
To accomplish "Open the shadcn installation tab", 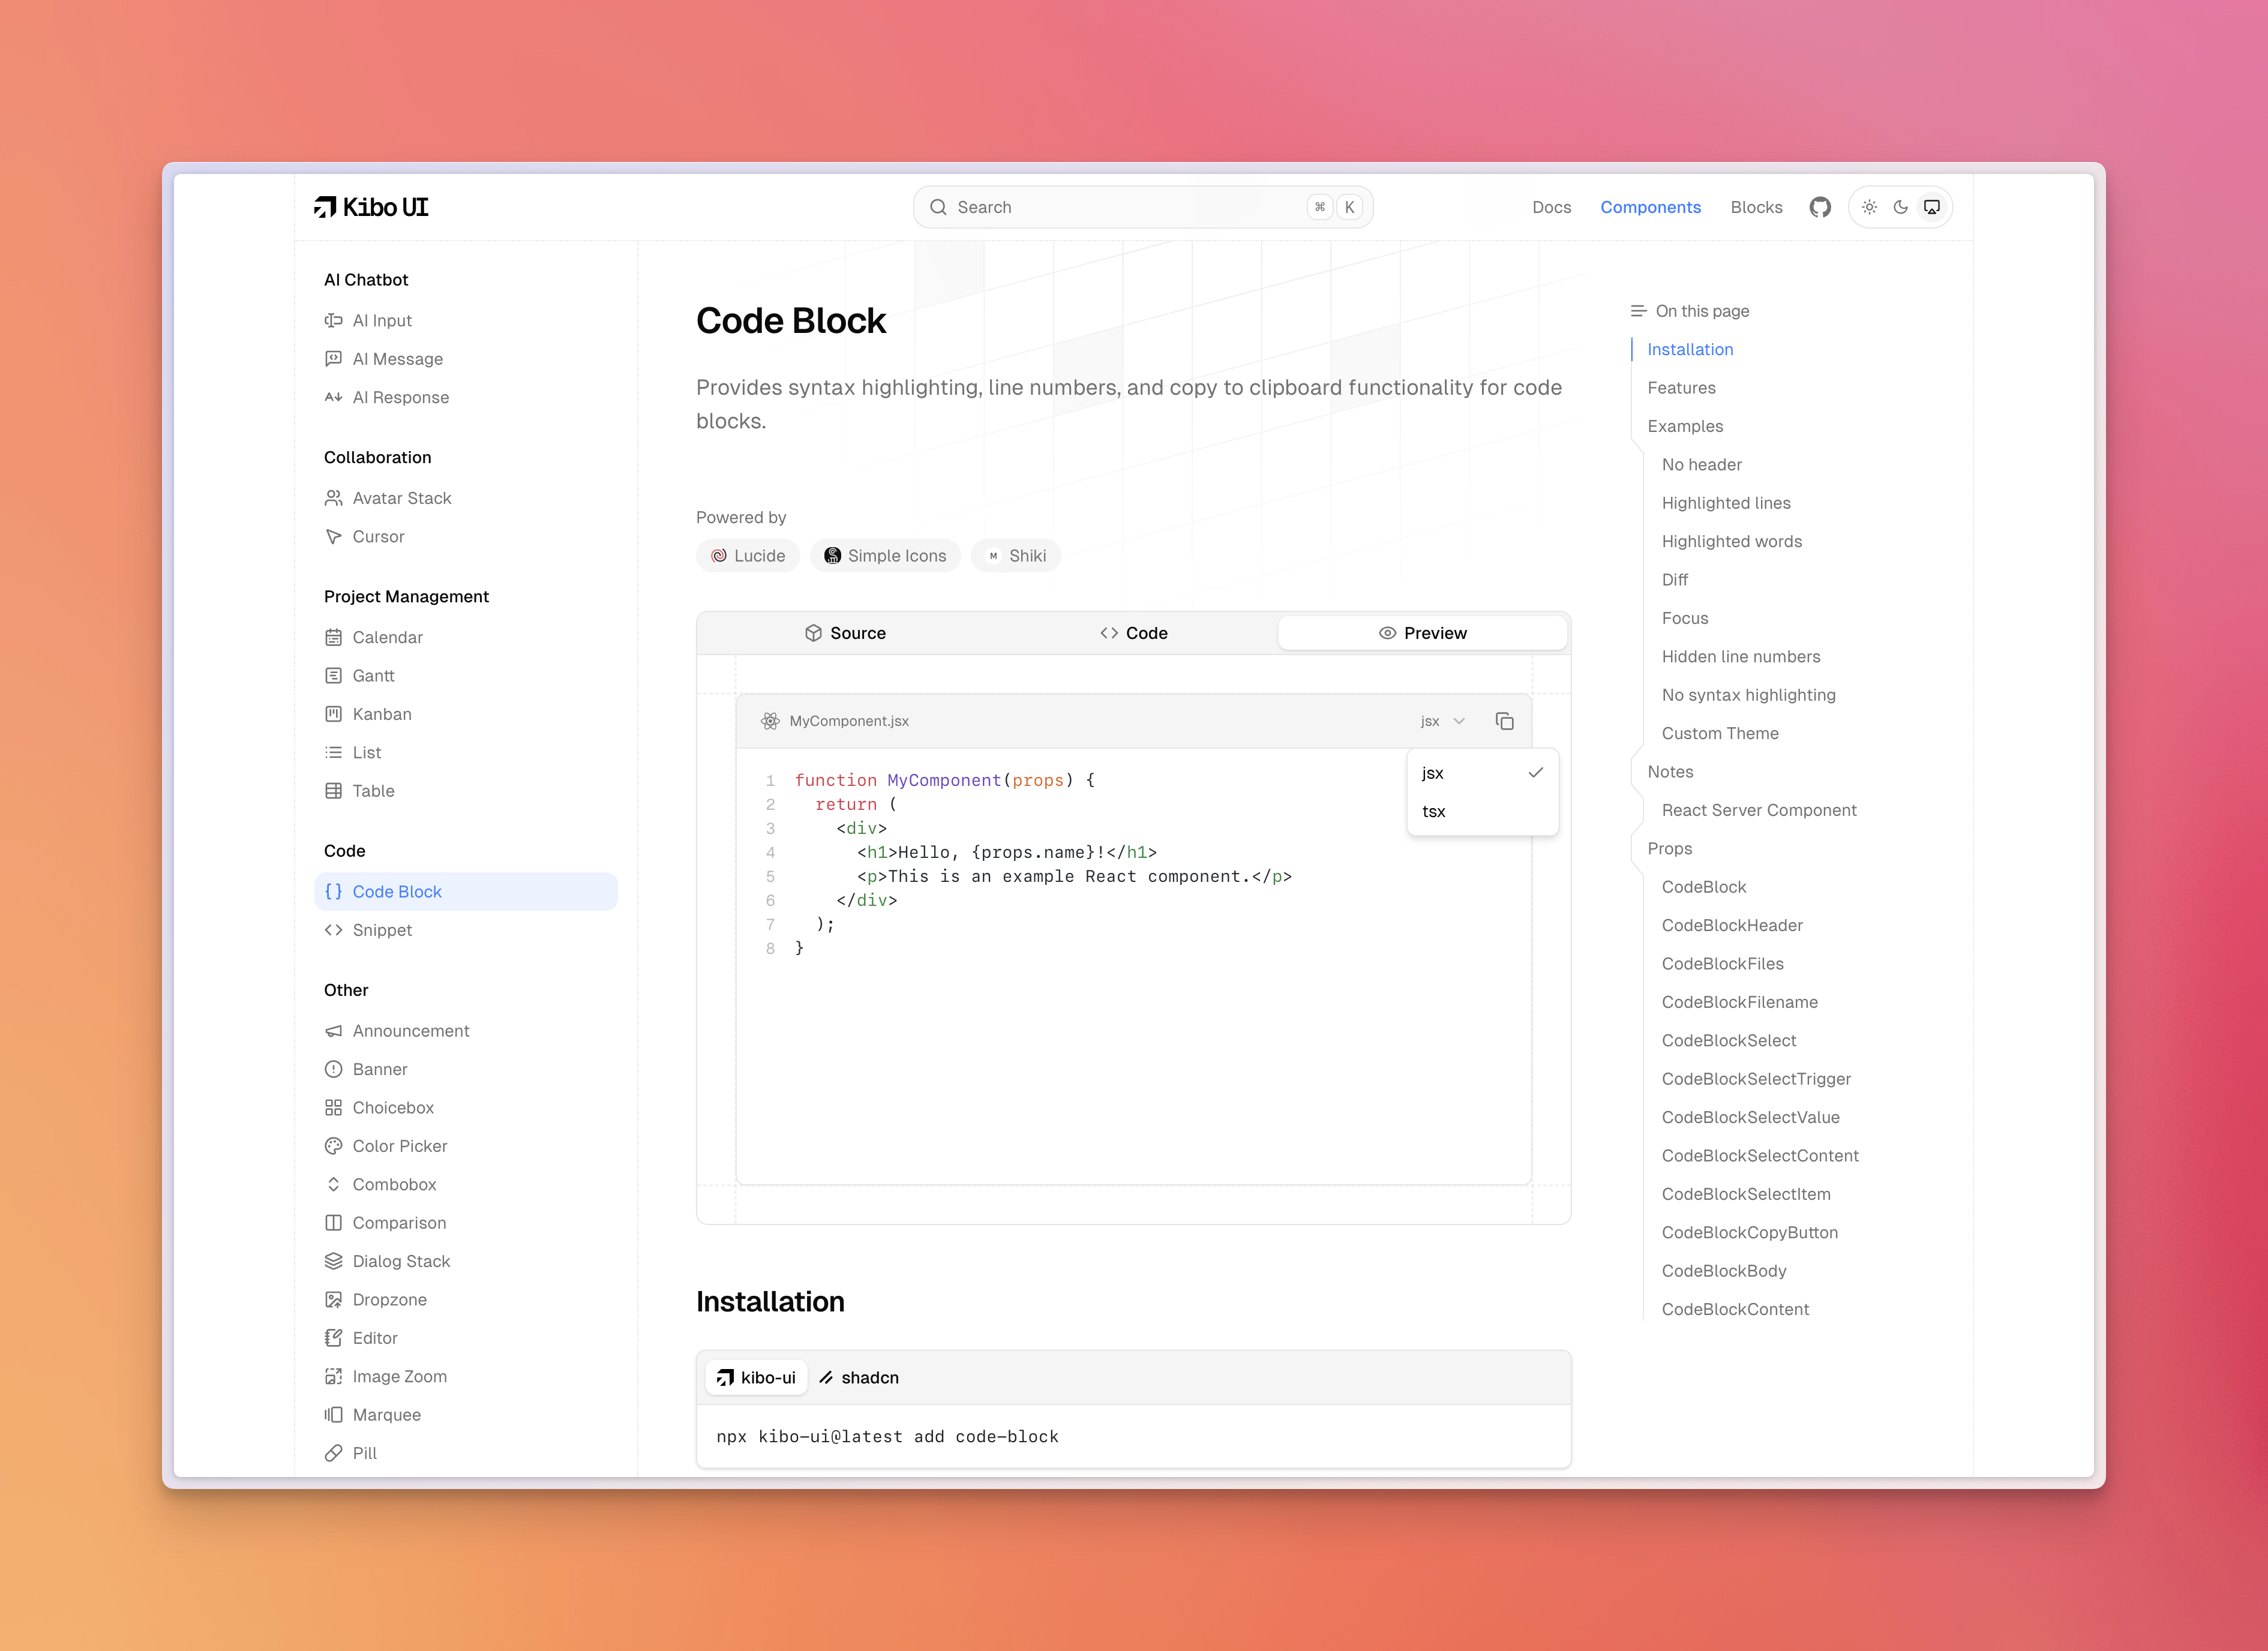I will [x=859, y=1377].
